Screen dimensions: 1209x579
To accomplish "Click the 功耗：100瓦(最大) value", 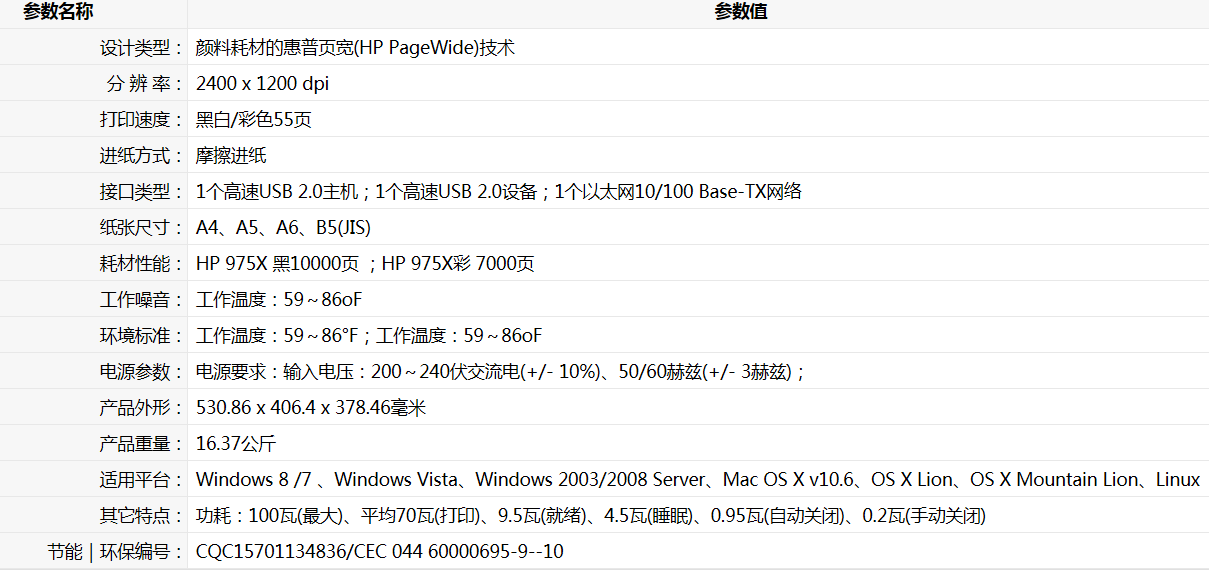I will click(591, 515).
